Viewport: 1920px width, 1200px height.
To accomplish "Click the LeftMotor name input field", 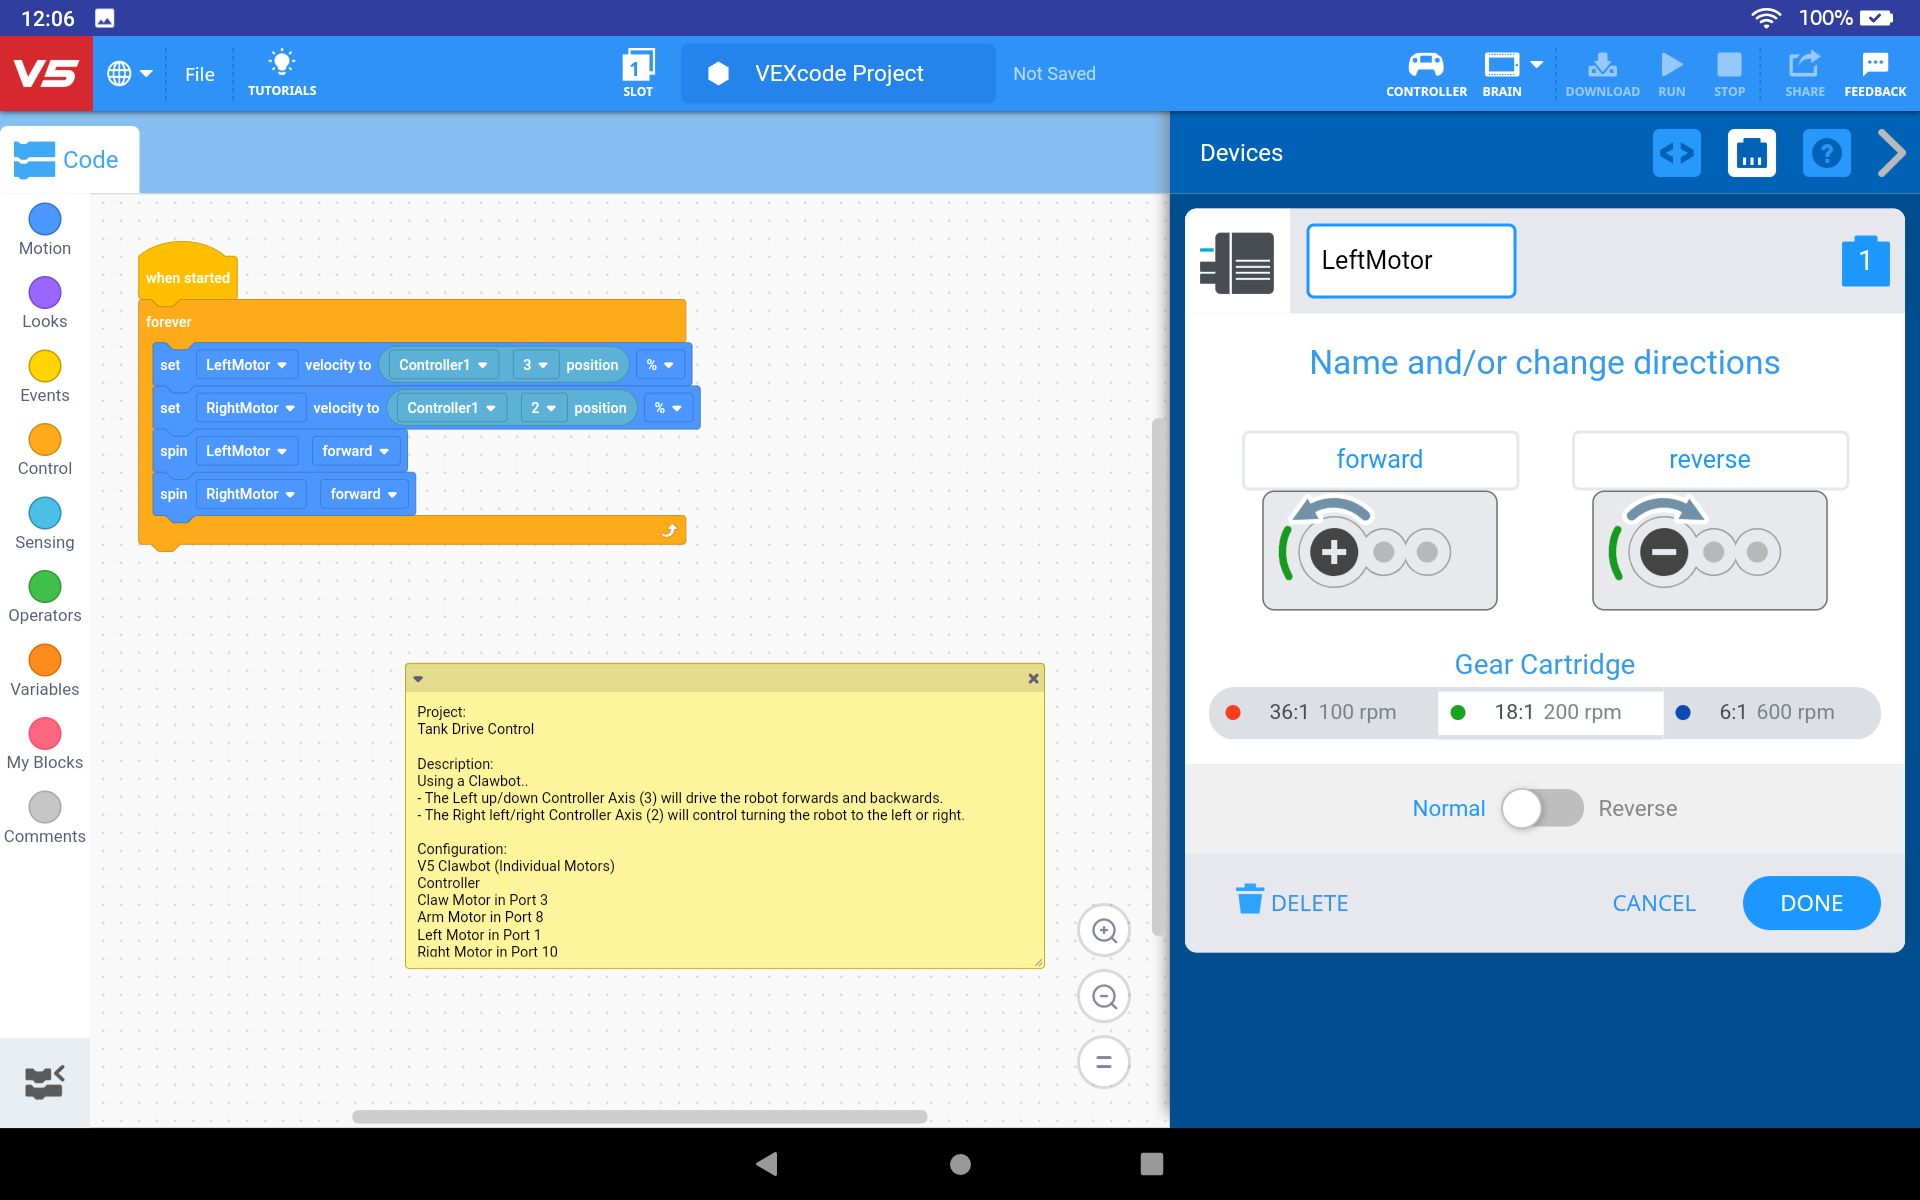I will pyautogui.click(x=1410, y=260).
